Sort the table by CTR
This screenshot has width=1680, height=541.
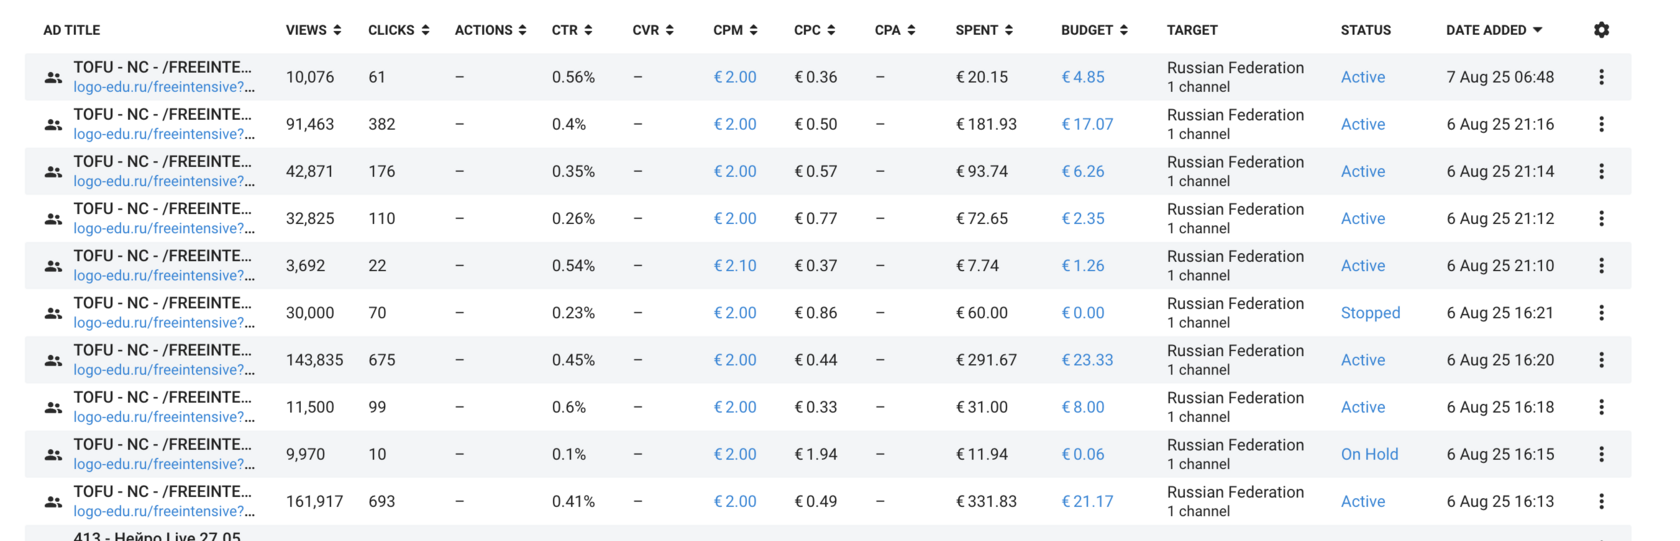tap(572, 30)
